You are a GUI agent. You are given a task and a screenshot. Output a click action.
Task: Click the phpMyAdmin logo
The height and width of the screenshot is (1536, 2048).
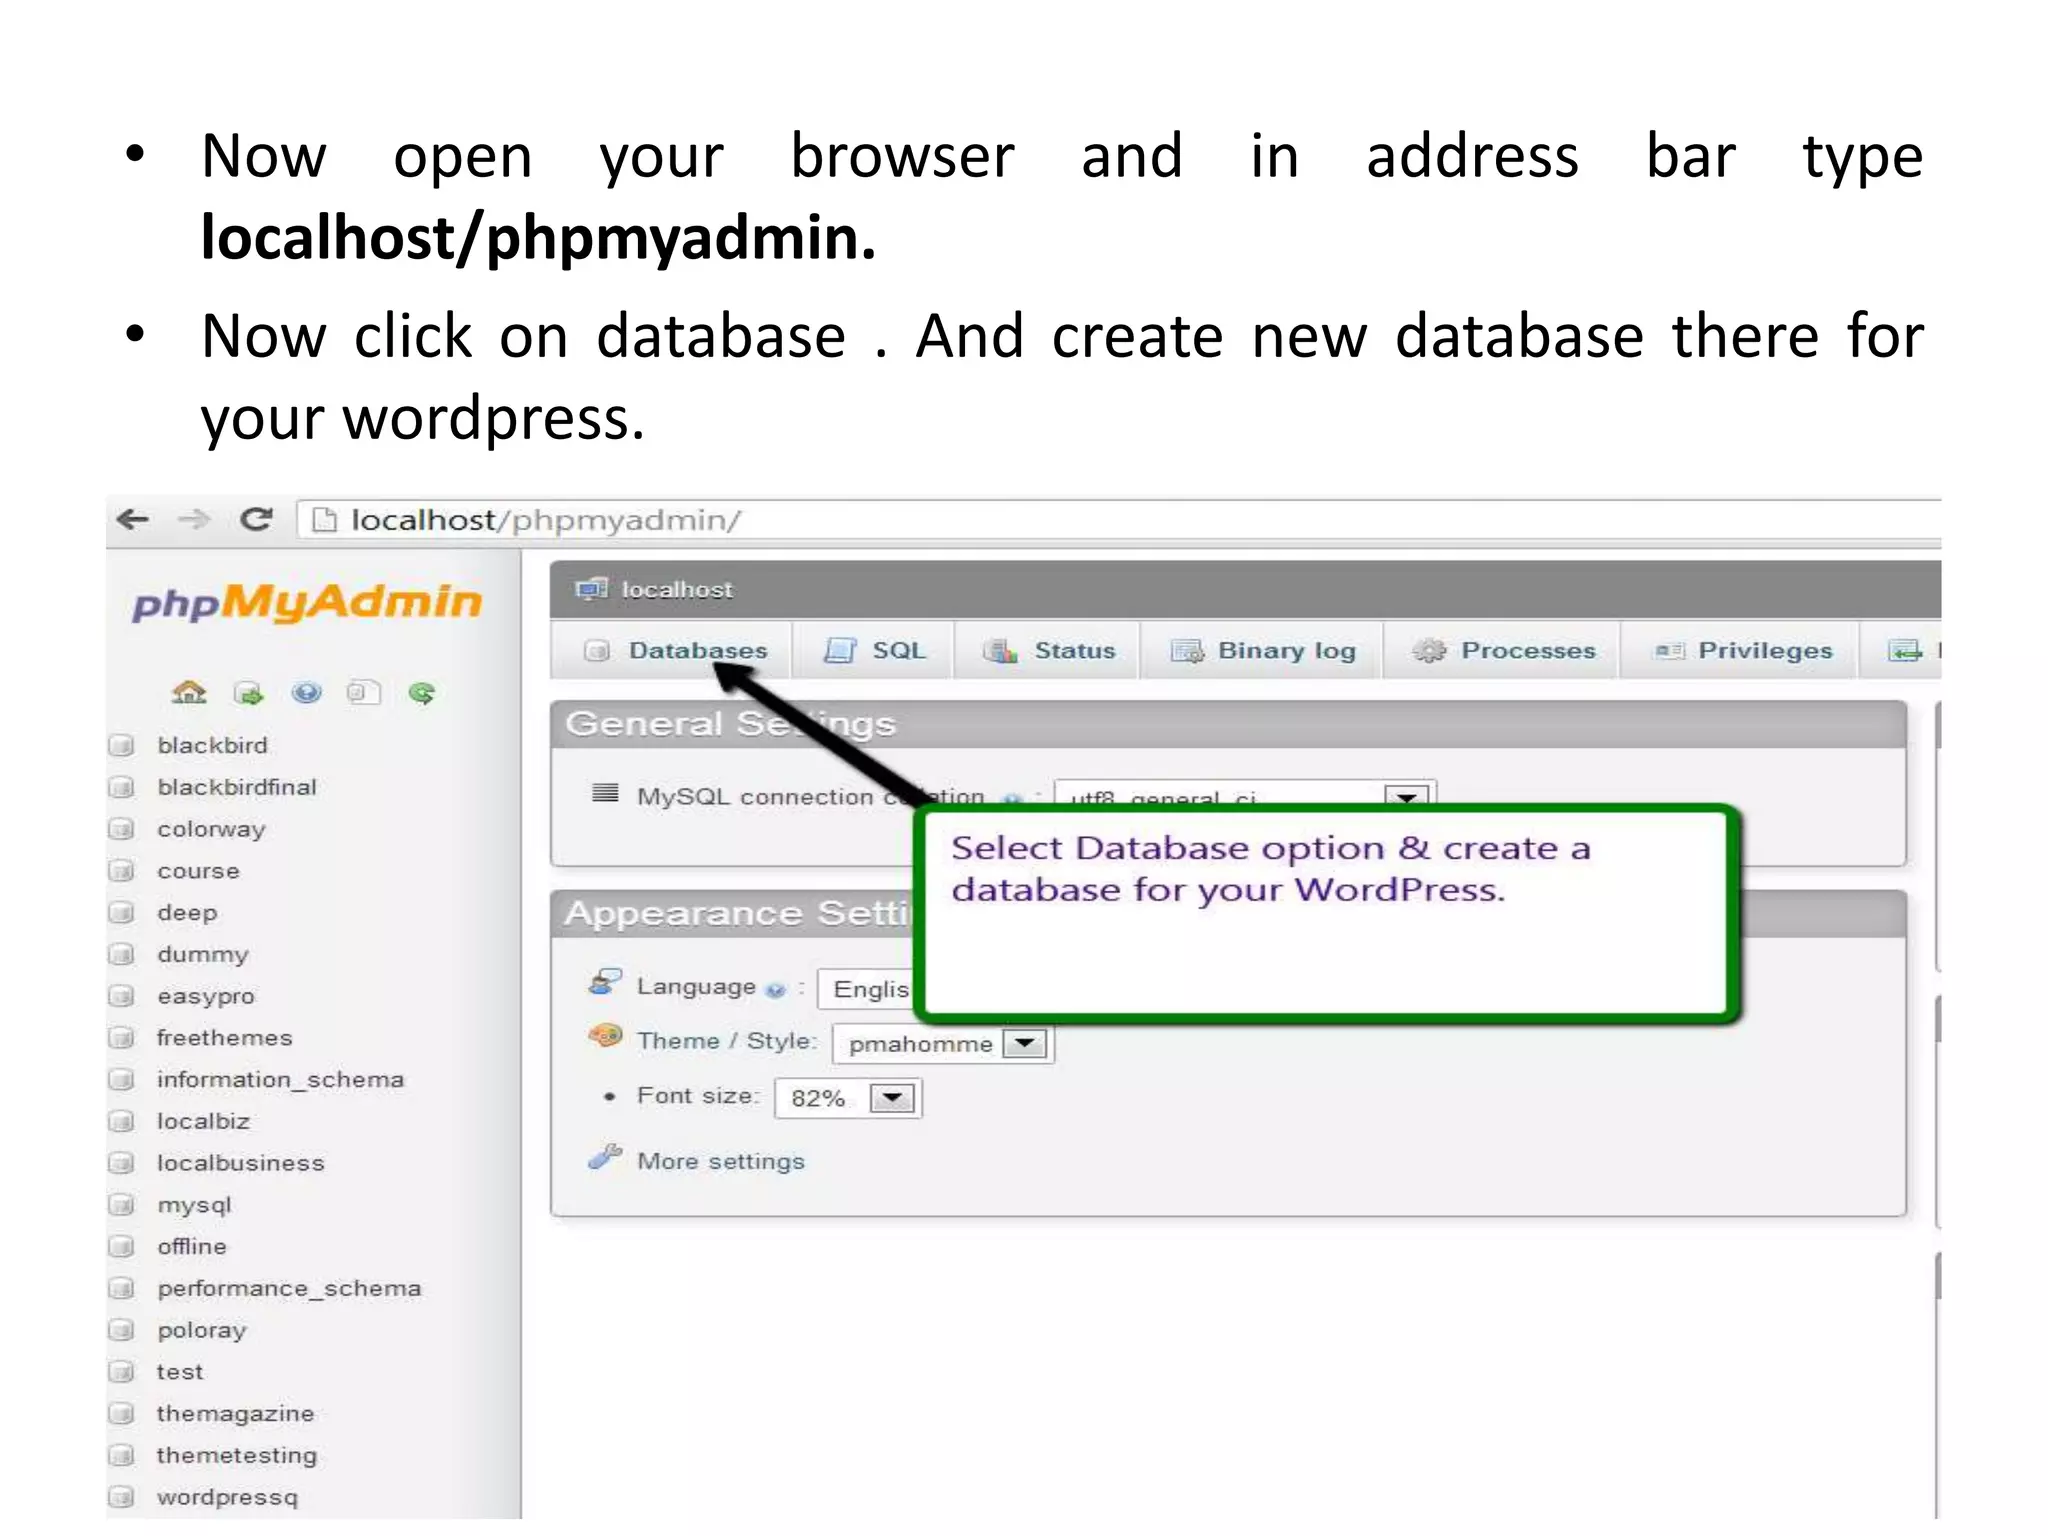click(307, 602)
